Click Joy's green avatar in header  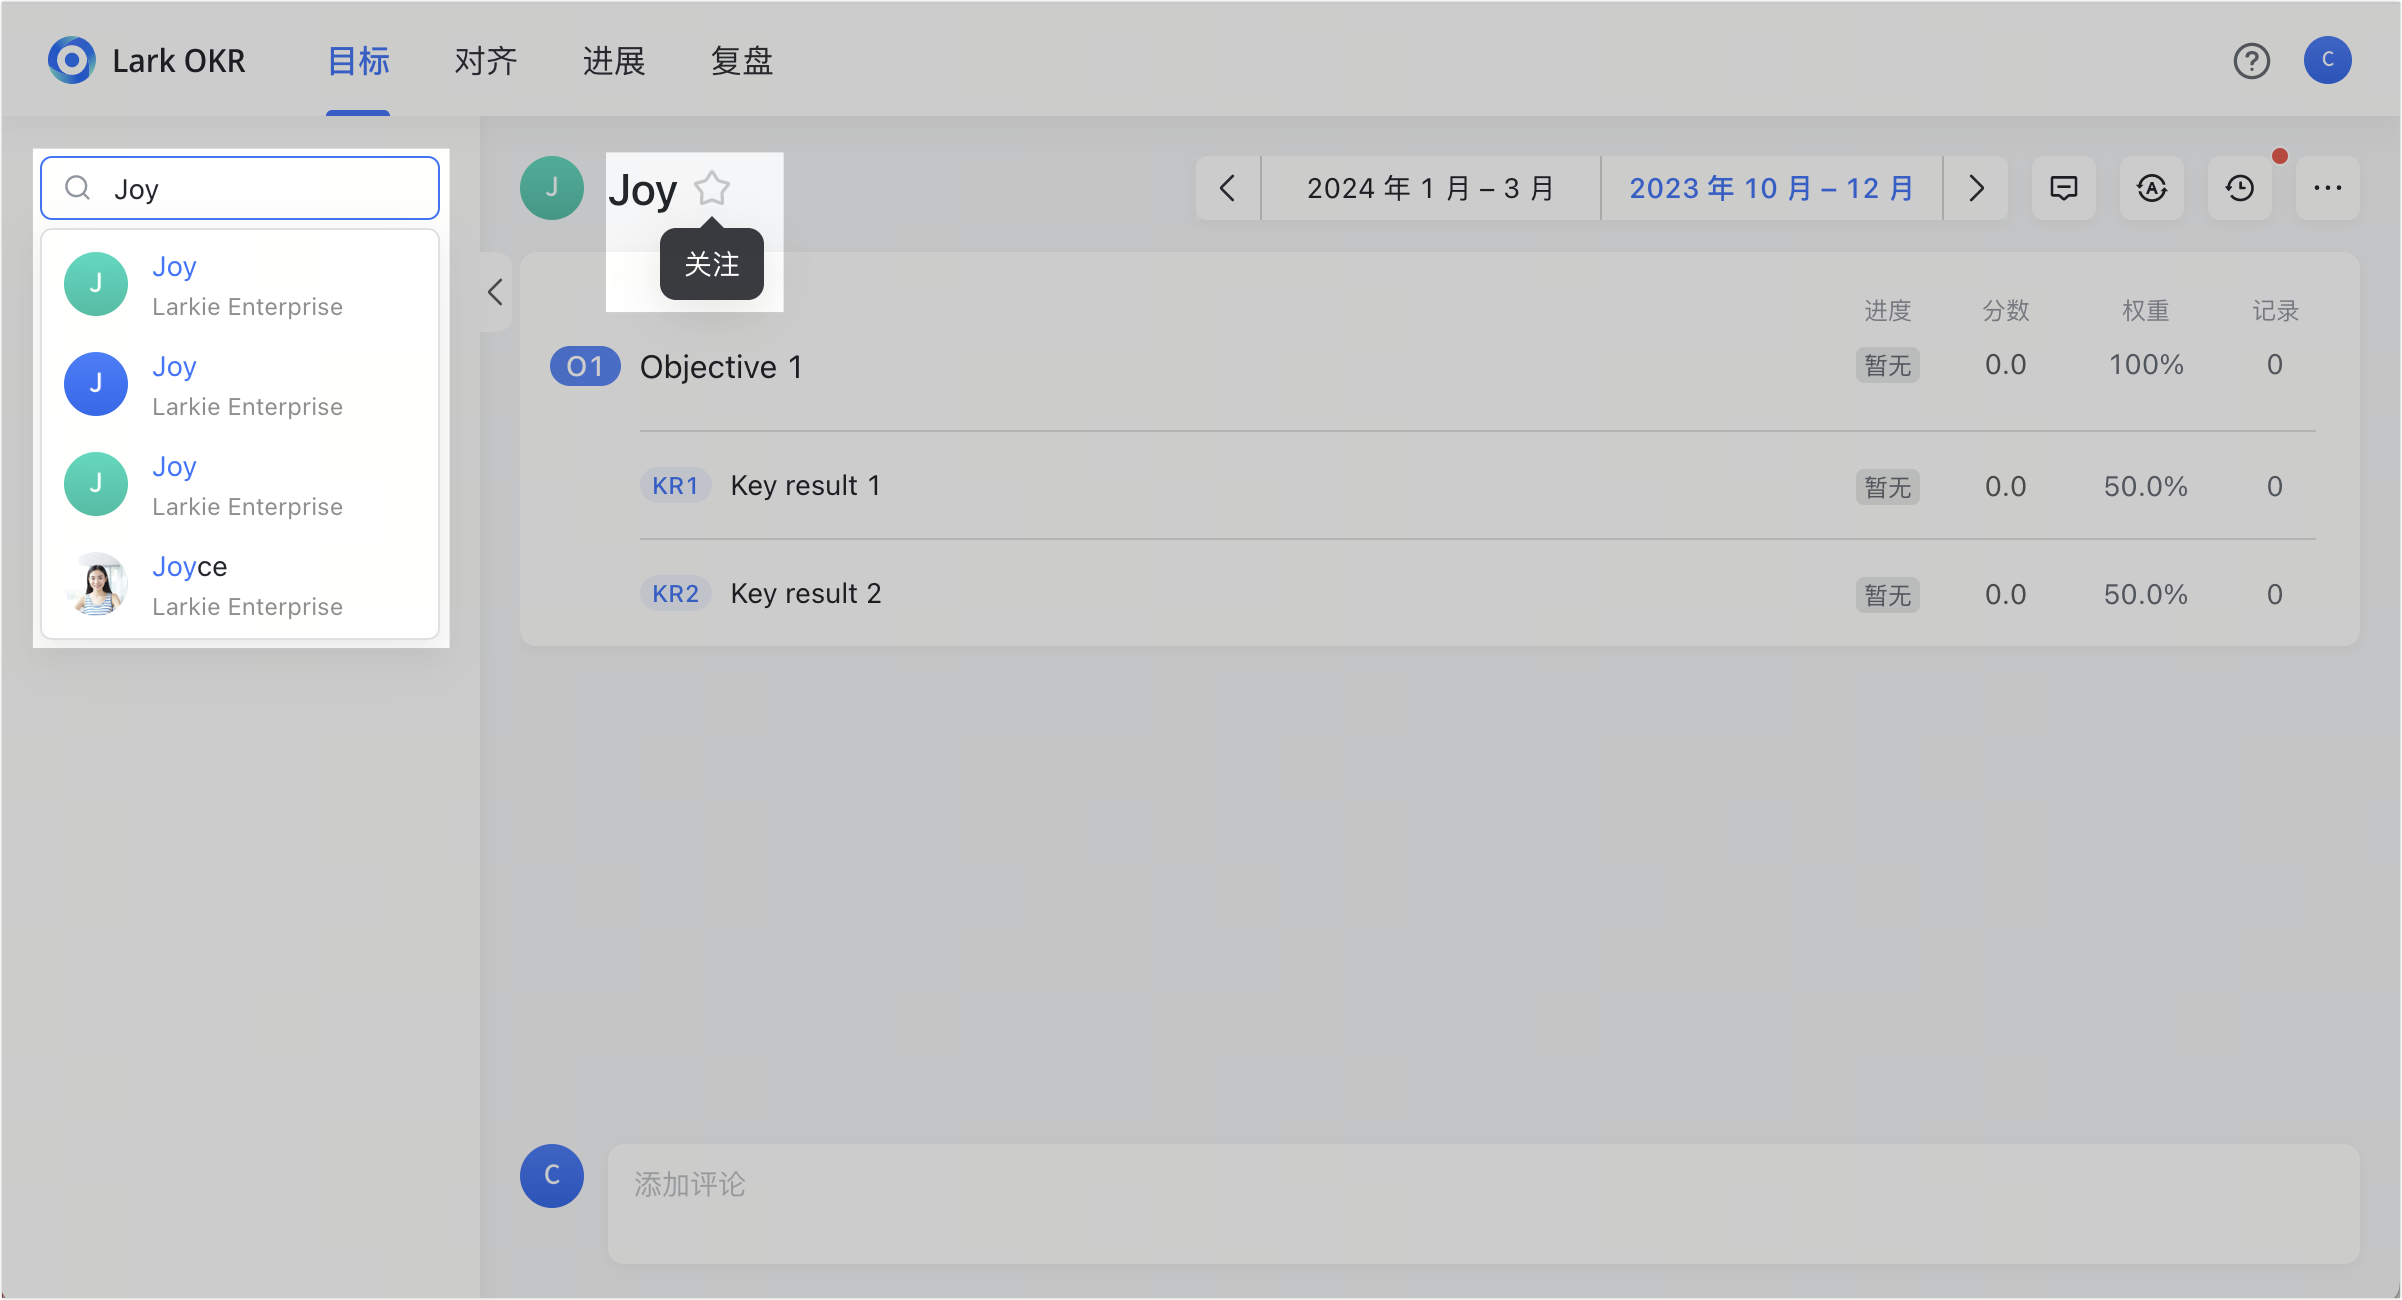[551, 187]
